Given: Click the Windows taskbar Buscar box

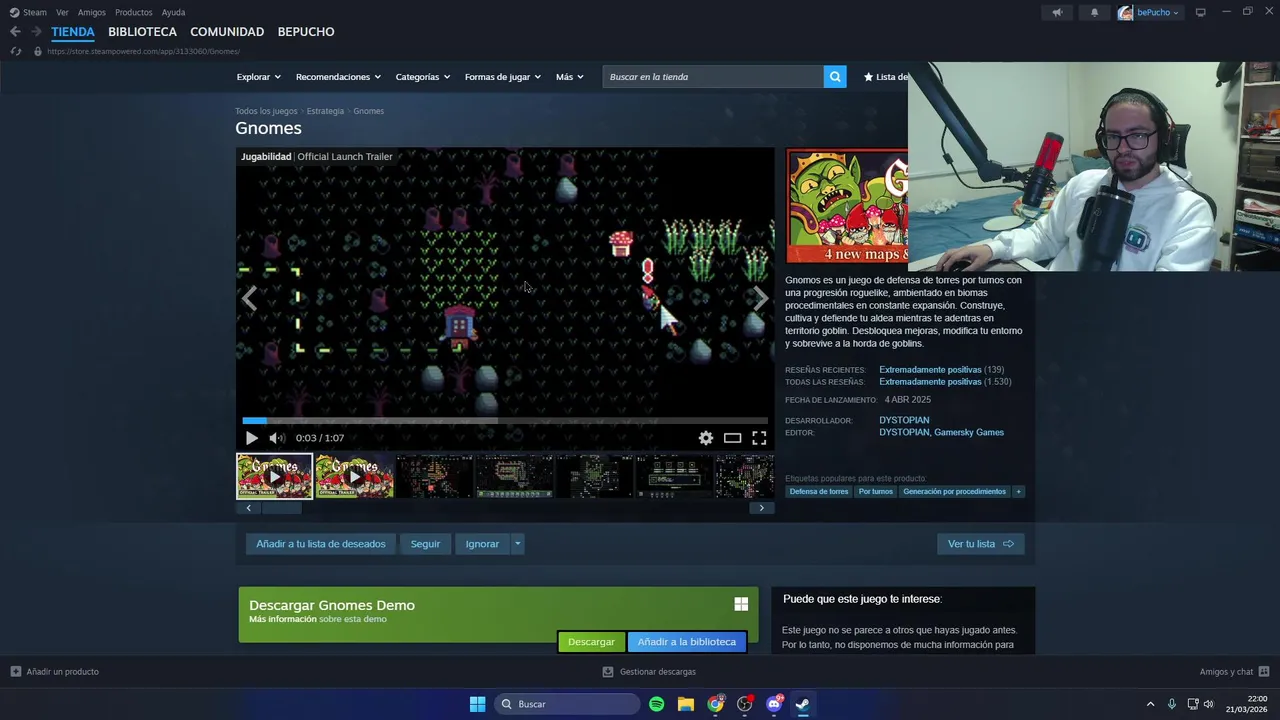Looking at the screenshot, I should point(568,704).
